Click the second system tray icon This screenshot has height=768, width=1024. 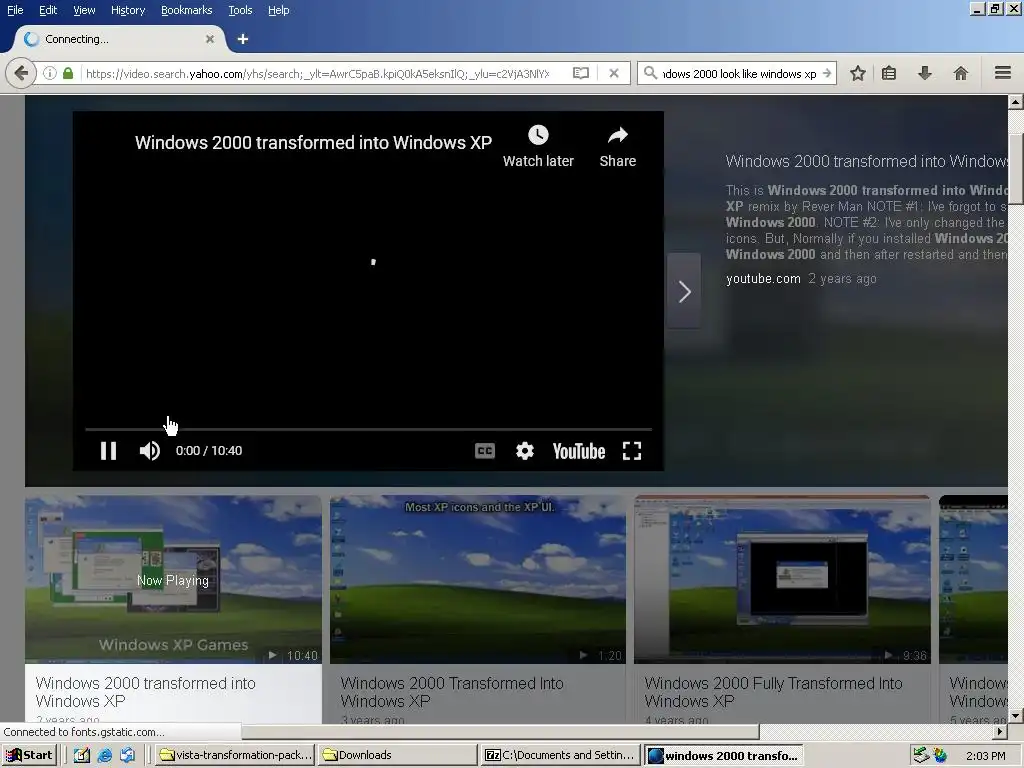coord(940,756)
